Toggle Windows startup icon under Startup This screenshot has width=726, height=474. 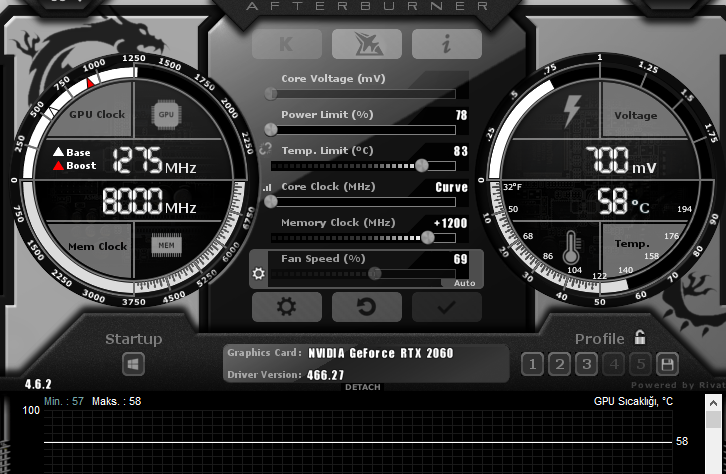click(x=133, y=364)
